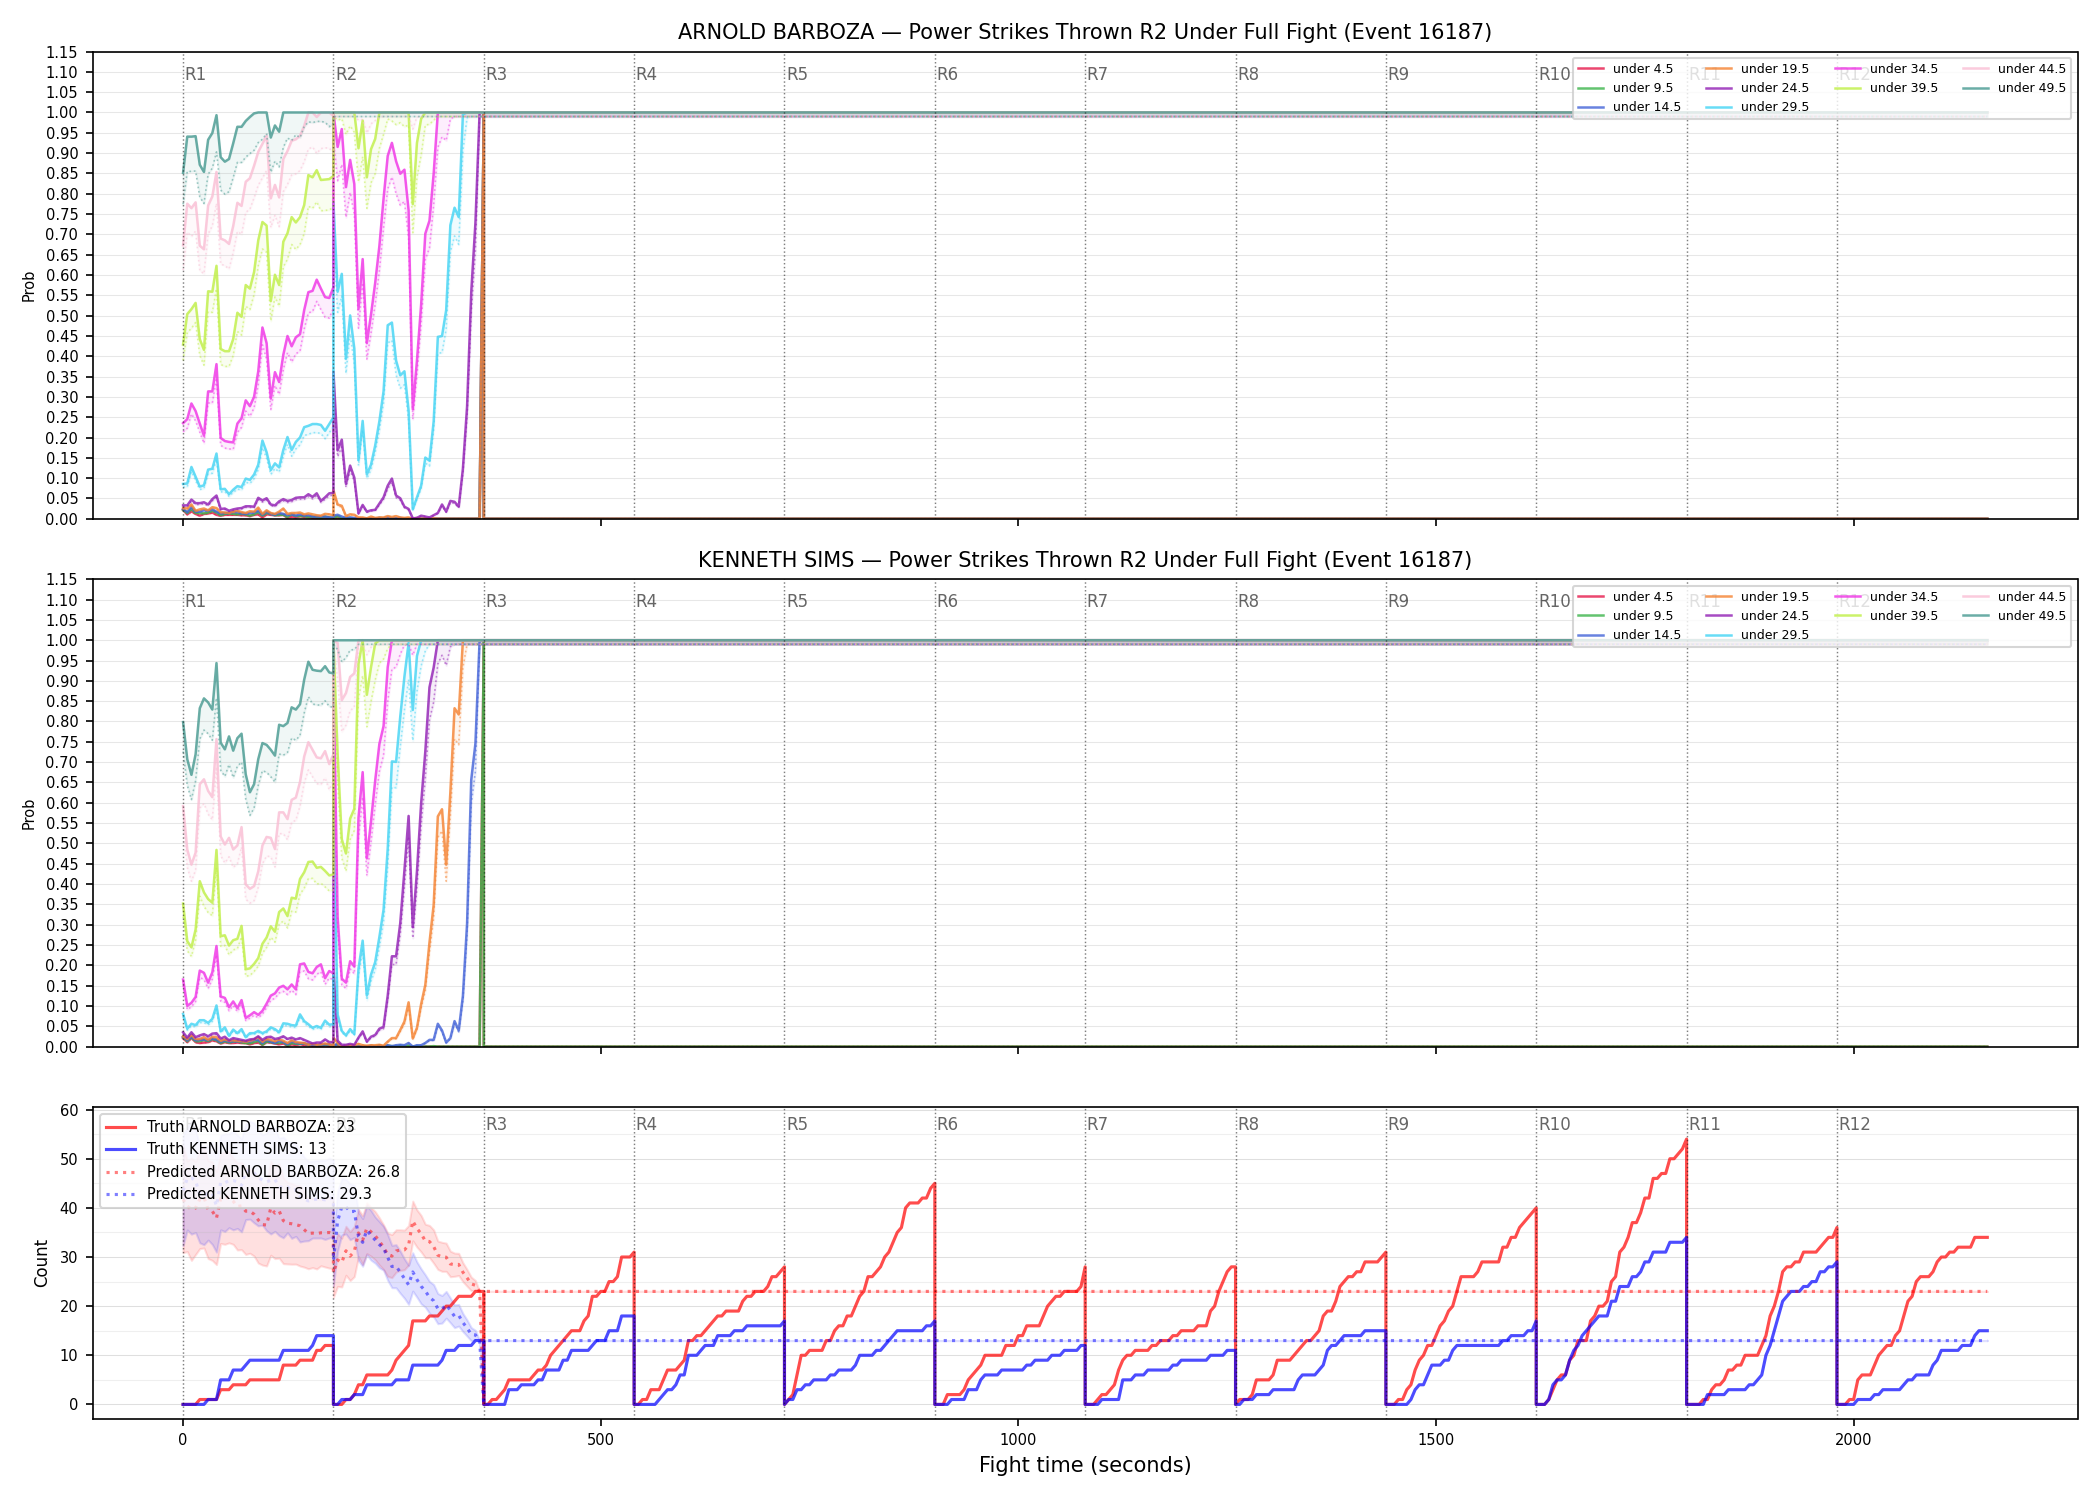The height and width of the screenshot is (1500, 2100).
Task: Click 'under 4.5' legend entry in Barboza chart
Action: 1626,69
